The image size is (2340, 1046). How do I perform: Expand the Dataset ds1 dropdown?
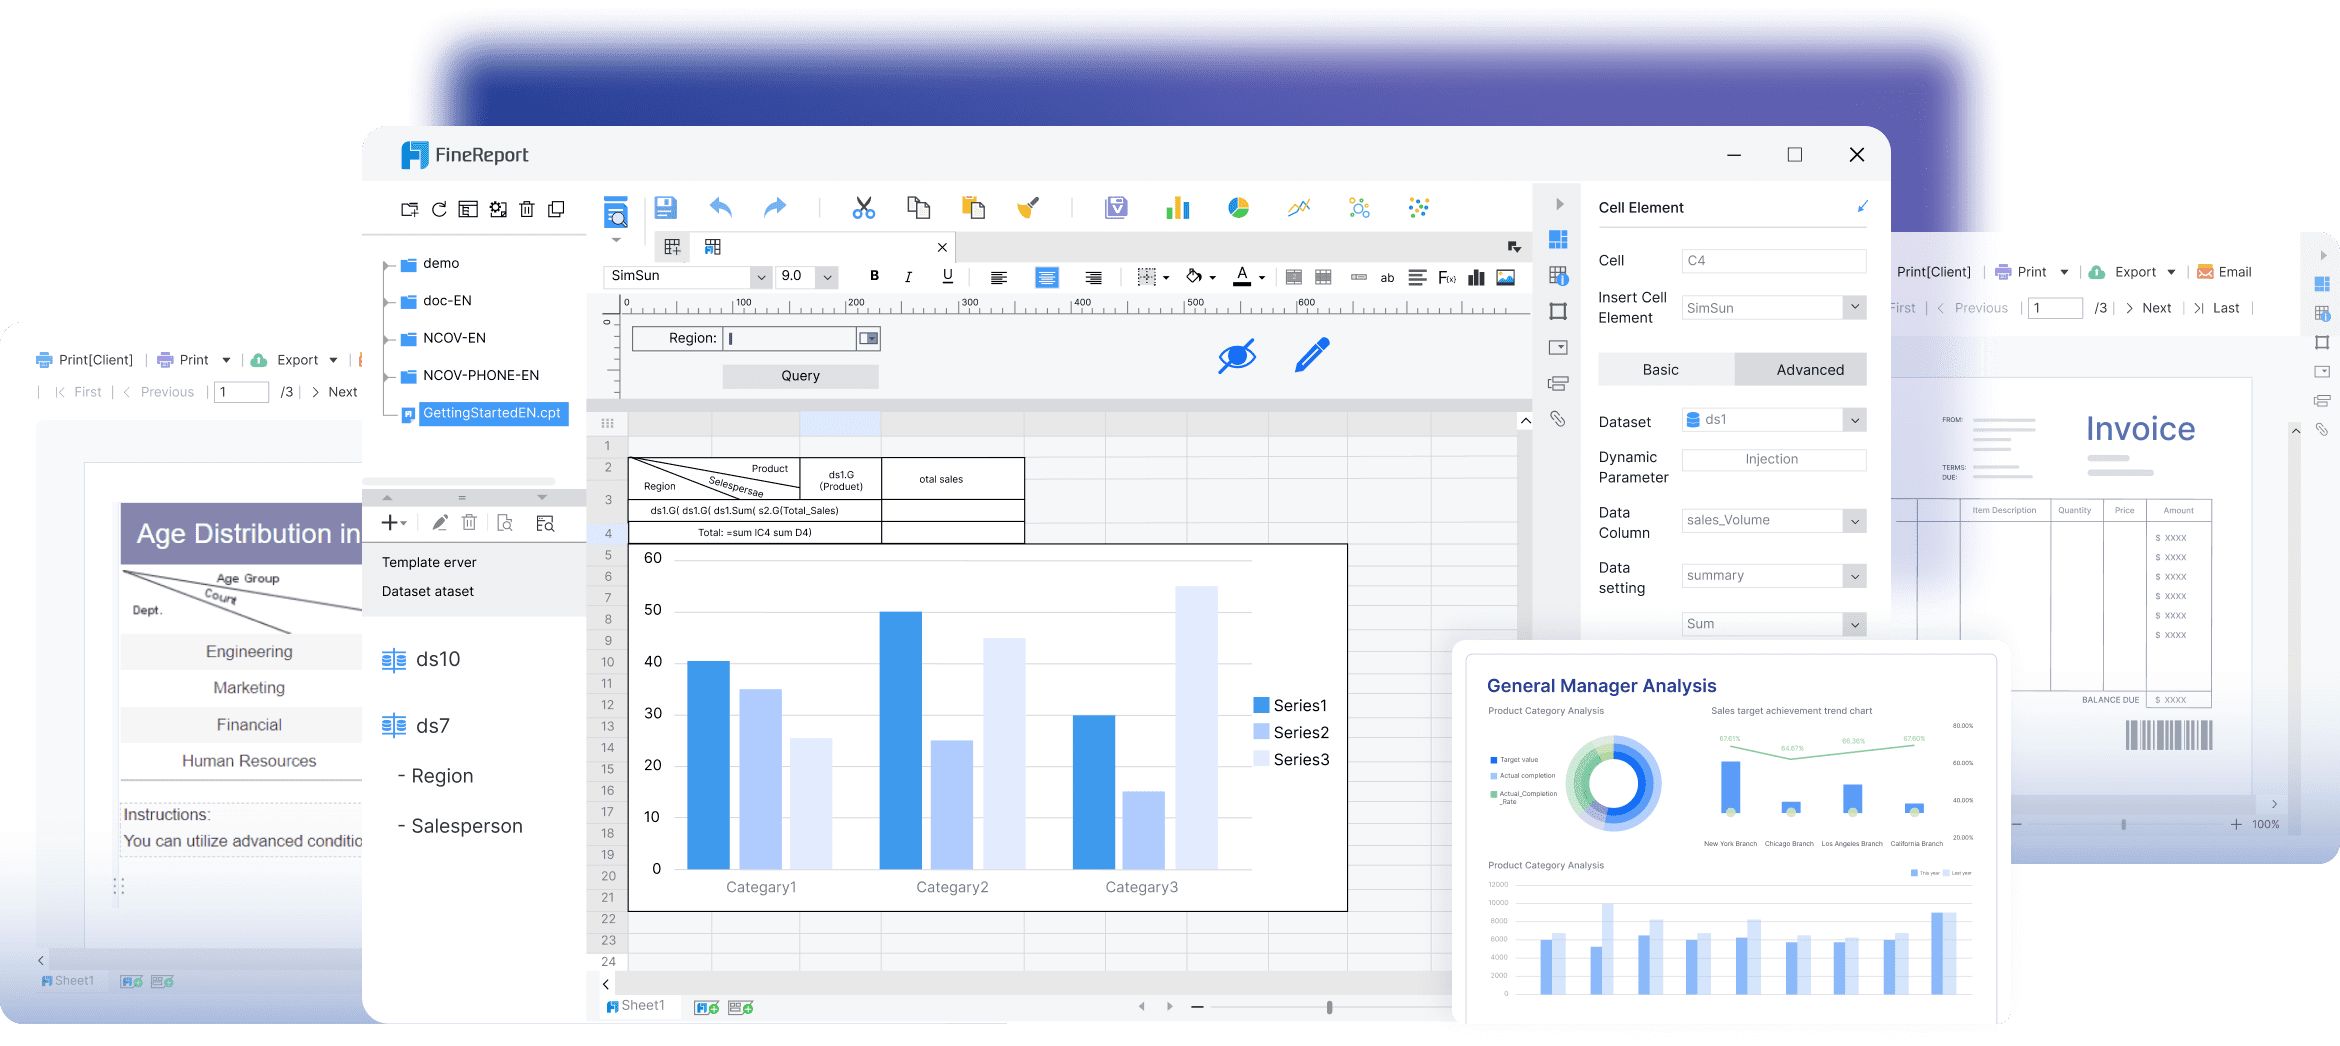coord(1854,420)
